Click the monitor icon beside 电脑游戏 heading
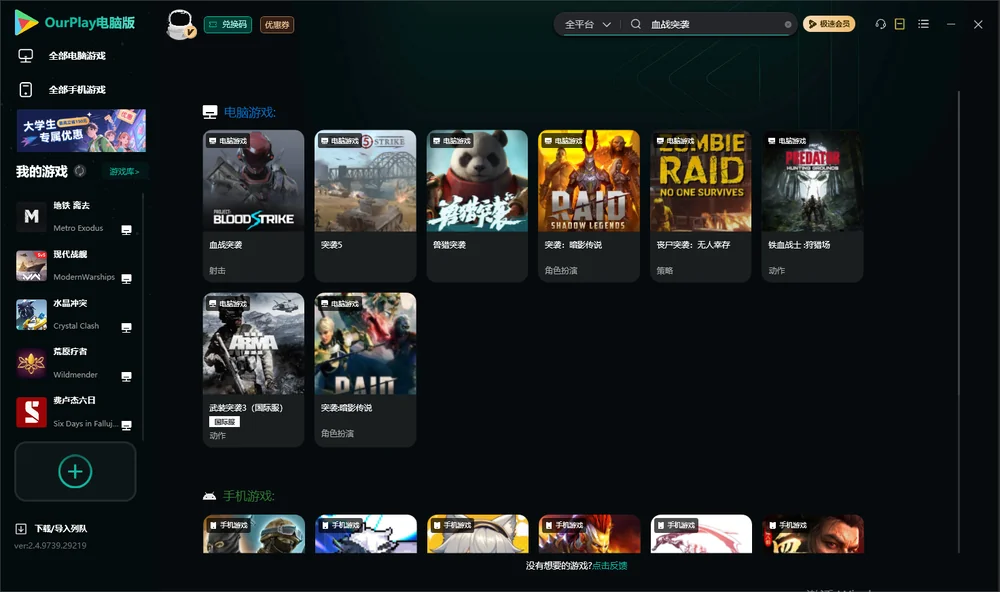 [210, 112]
